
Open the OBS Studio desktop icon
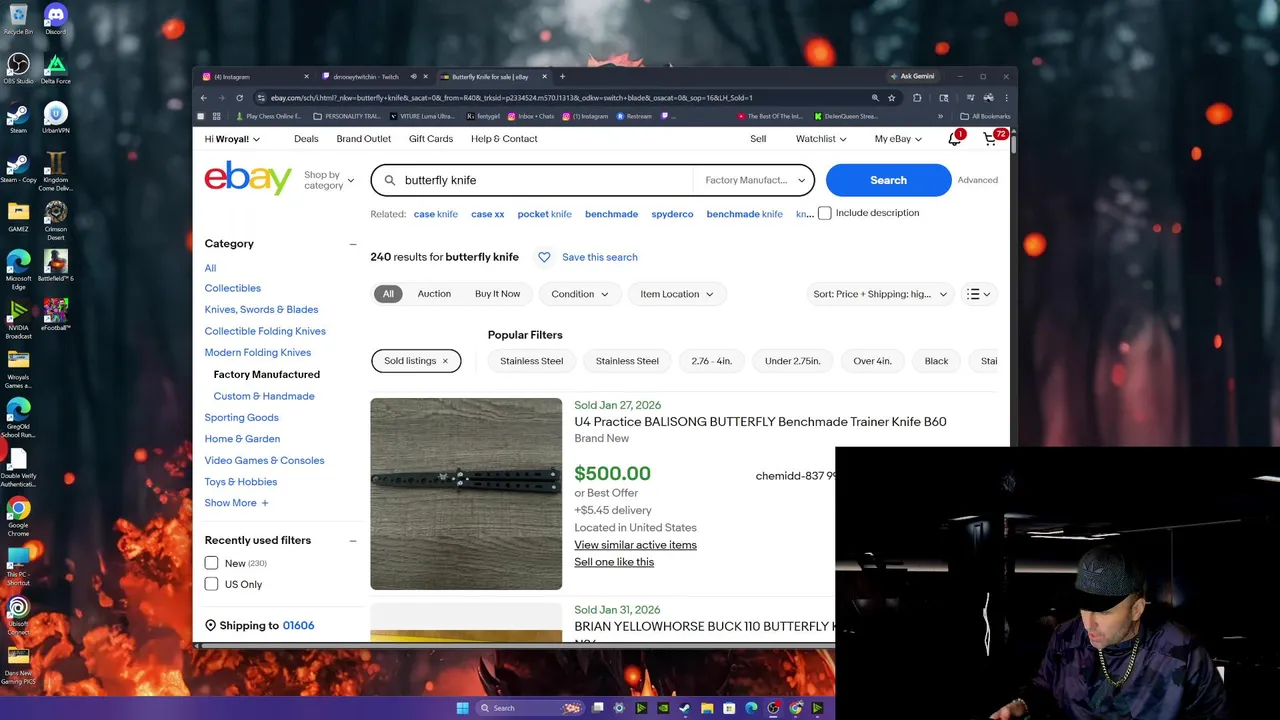click(x=18, y=68)
